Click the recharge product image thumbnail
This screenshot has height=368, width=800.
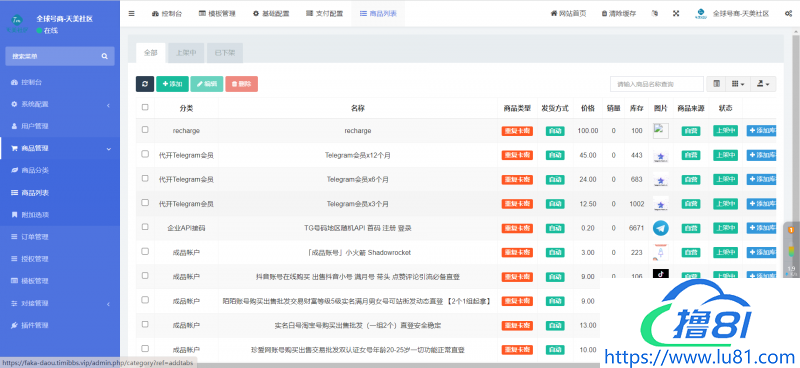click(661, 131)
